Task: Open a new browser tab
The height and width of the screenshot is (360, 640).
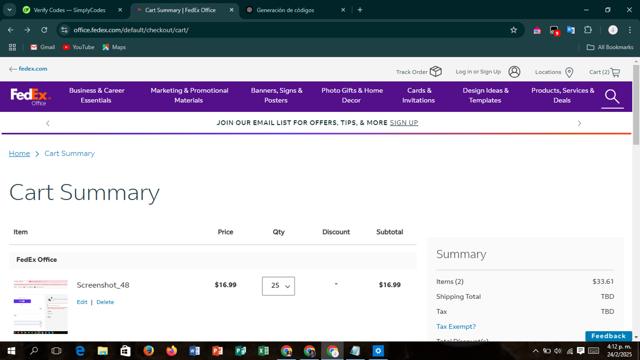Action: (x=360, y=10)
